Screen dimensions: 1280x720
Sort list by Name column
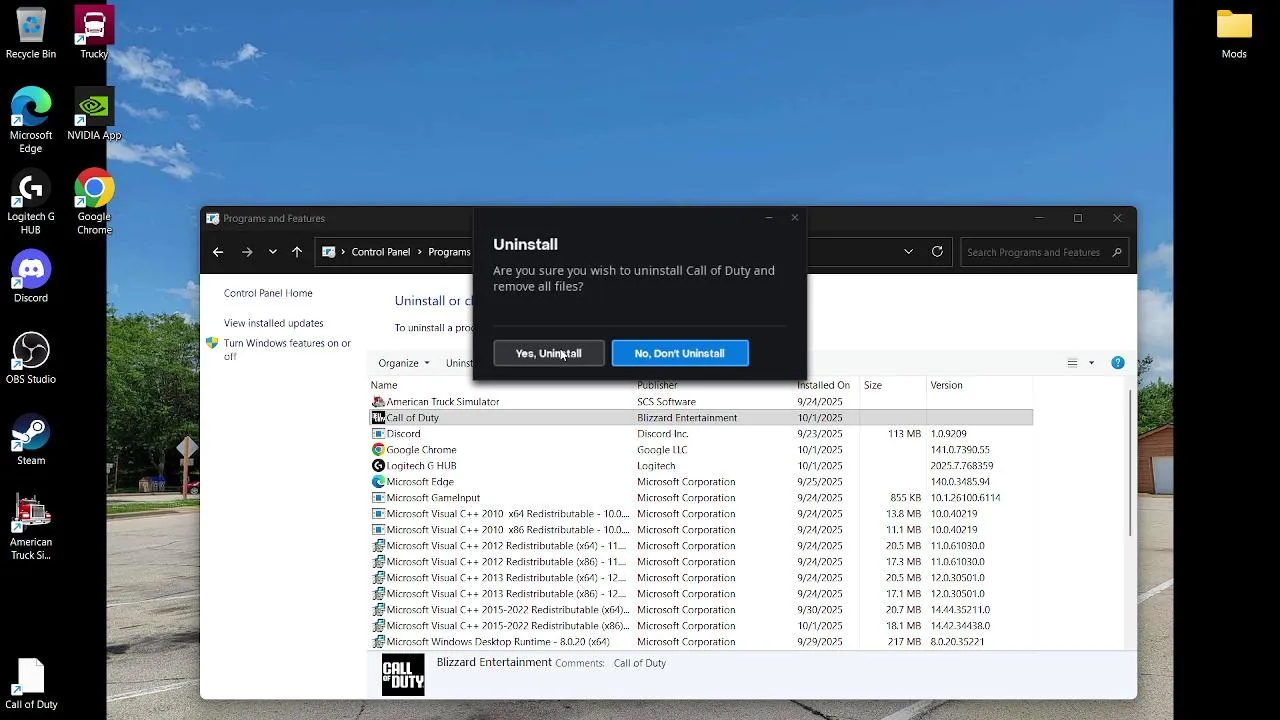(x=384, y=385)
